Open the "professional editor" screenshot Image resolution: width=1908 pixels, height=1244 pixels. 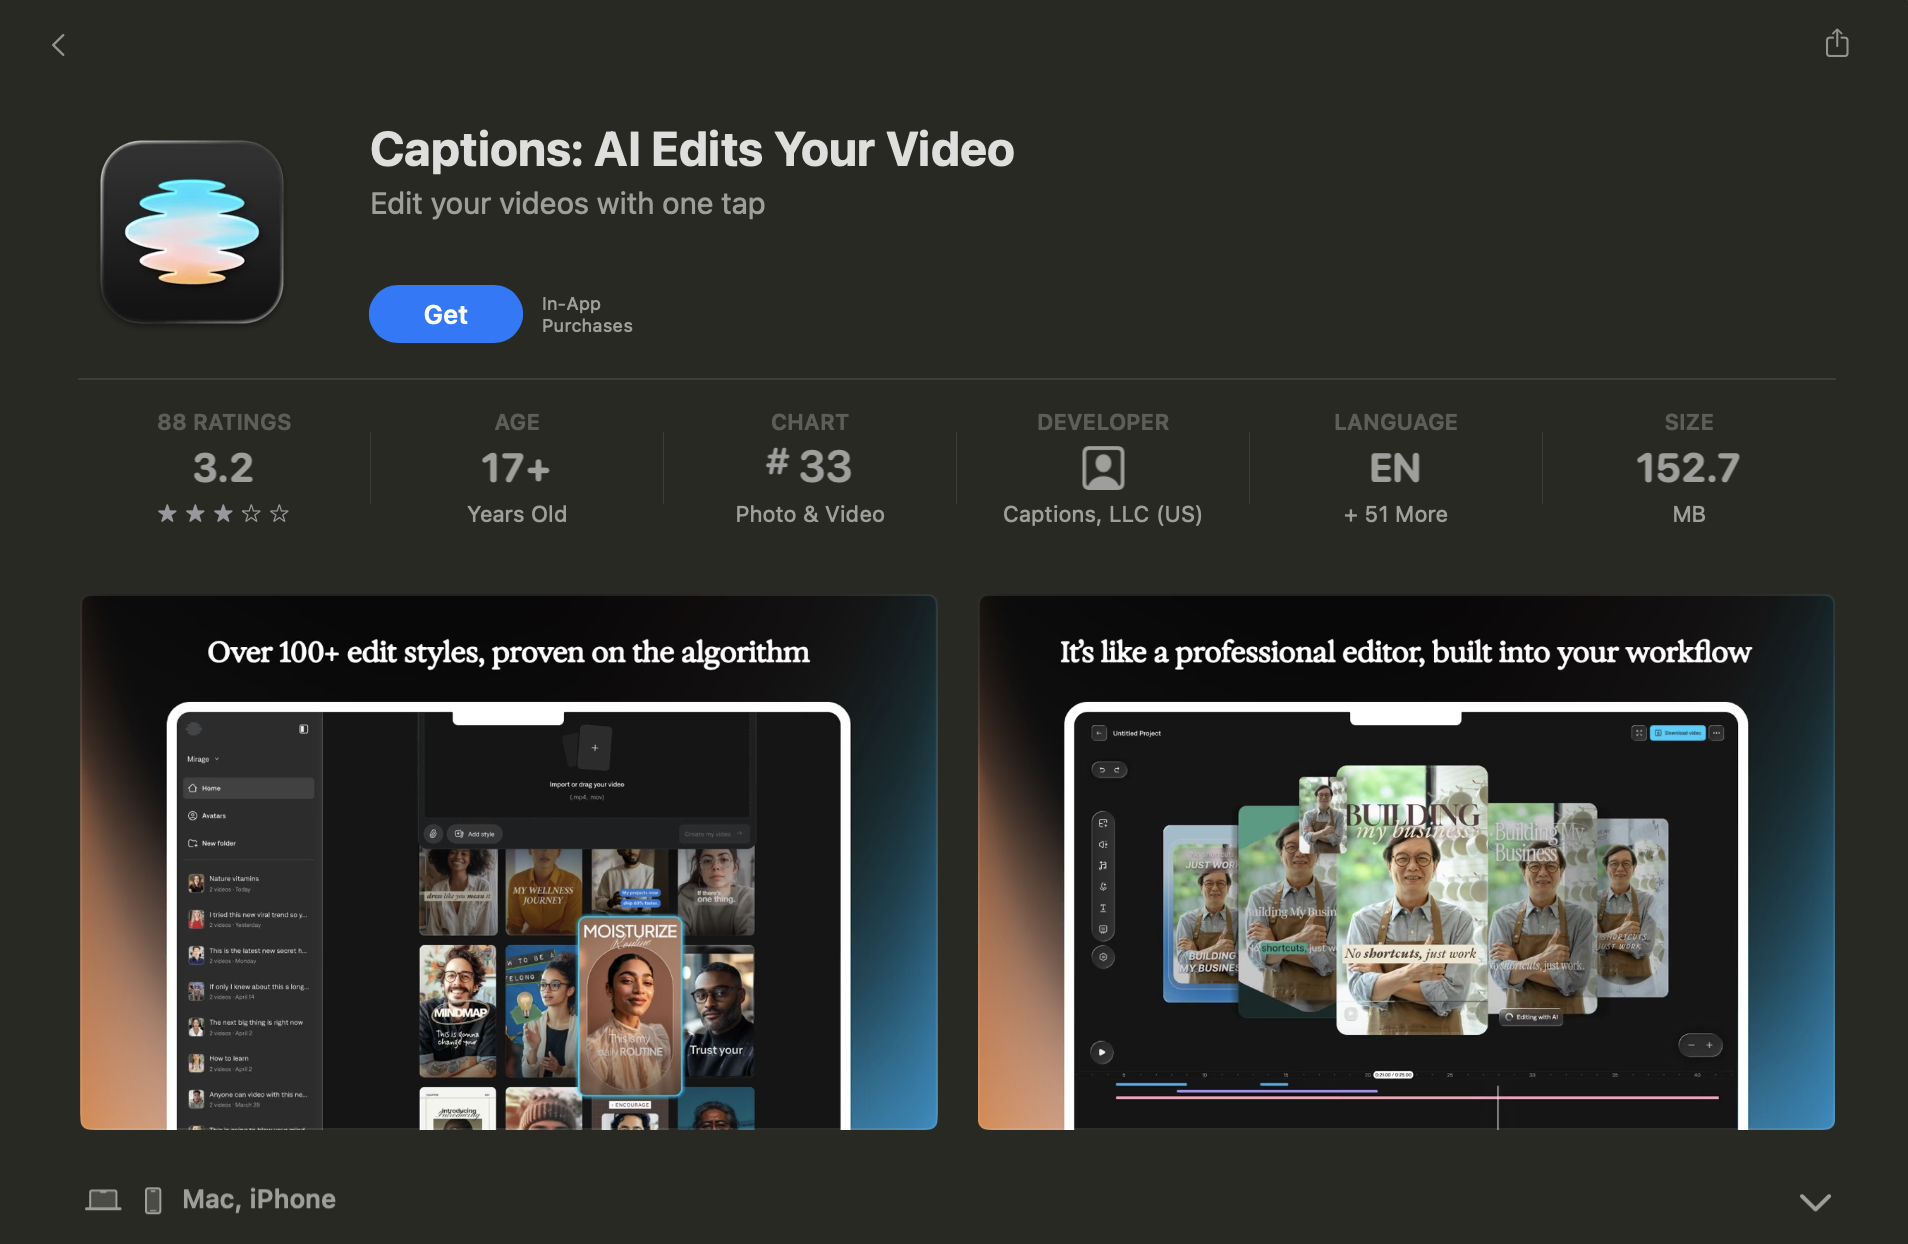[x=1406, y=862]
